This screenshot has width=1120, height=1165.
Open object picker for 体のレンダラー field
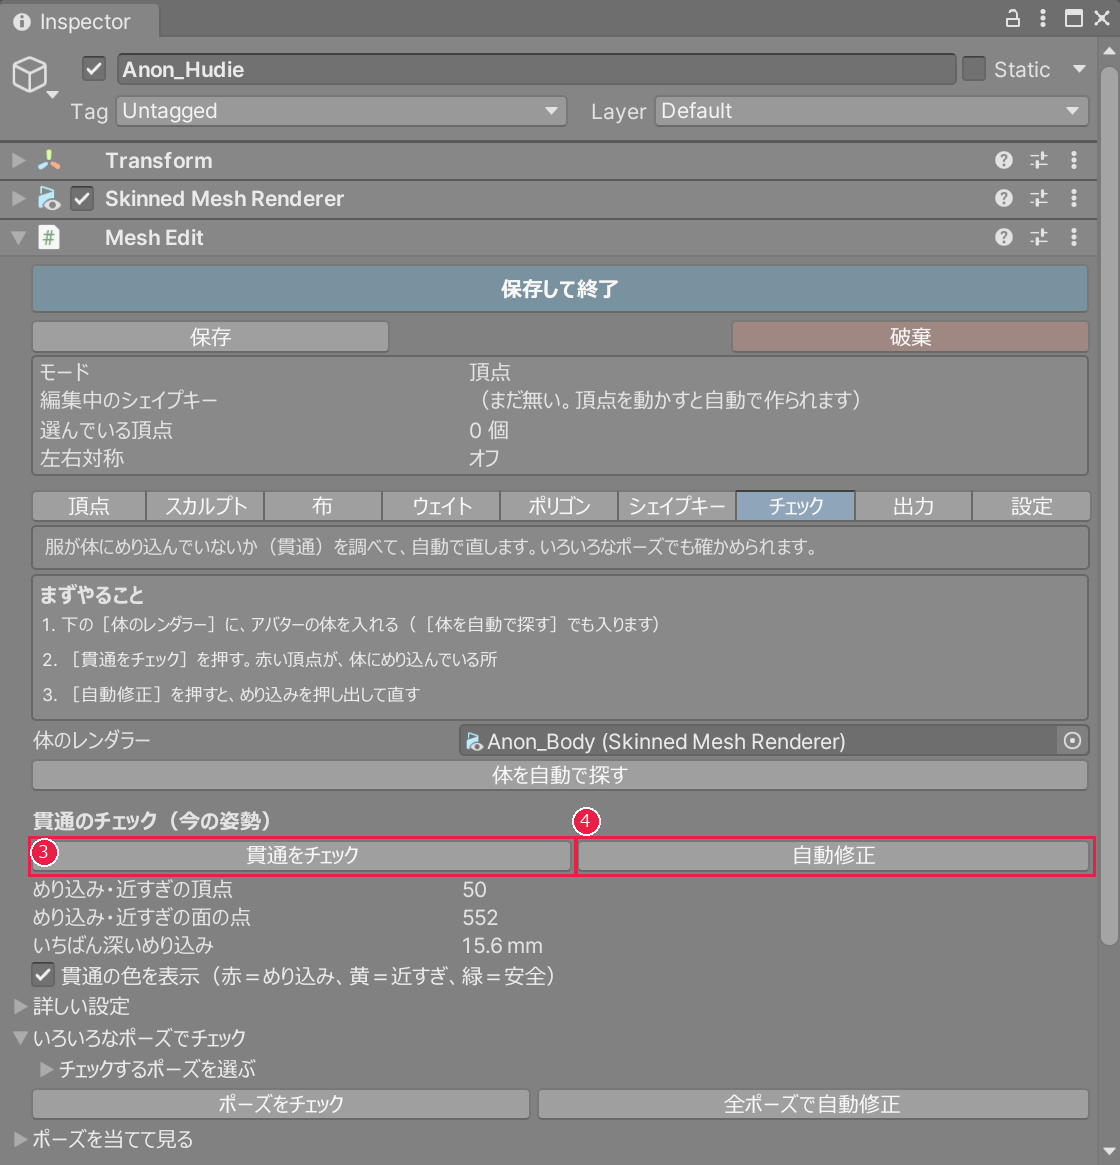point(1072,741)
